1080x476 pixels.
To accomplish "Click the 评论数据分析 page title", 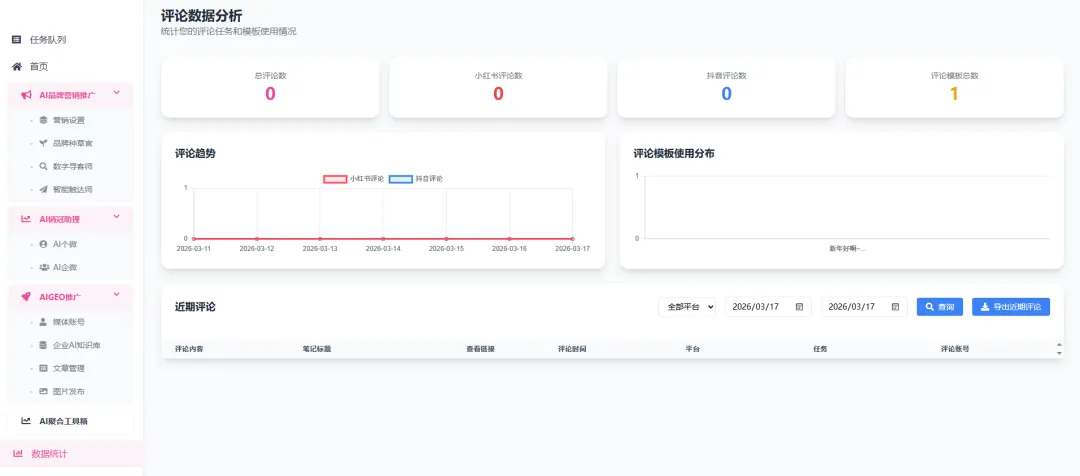I will 201,14.
